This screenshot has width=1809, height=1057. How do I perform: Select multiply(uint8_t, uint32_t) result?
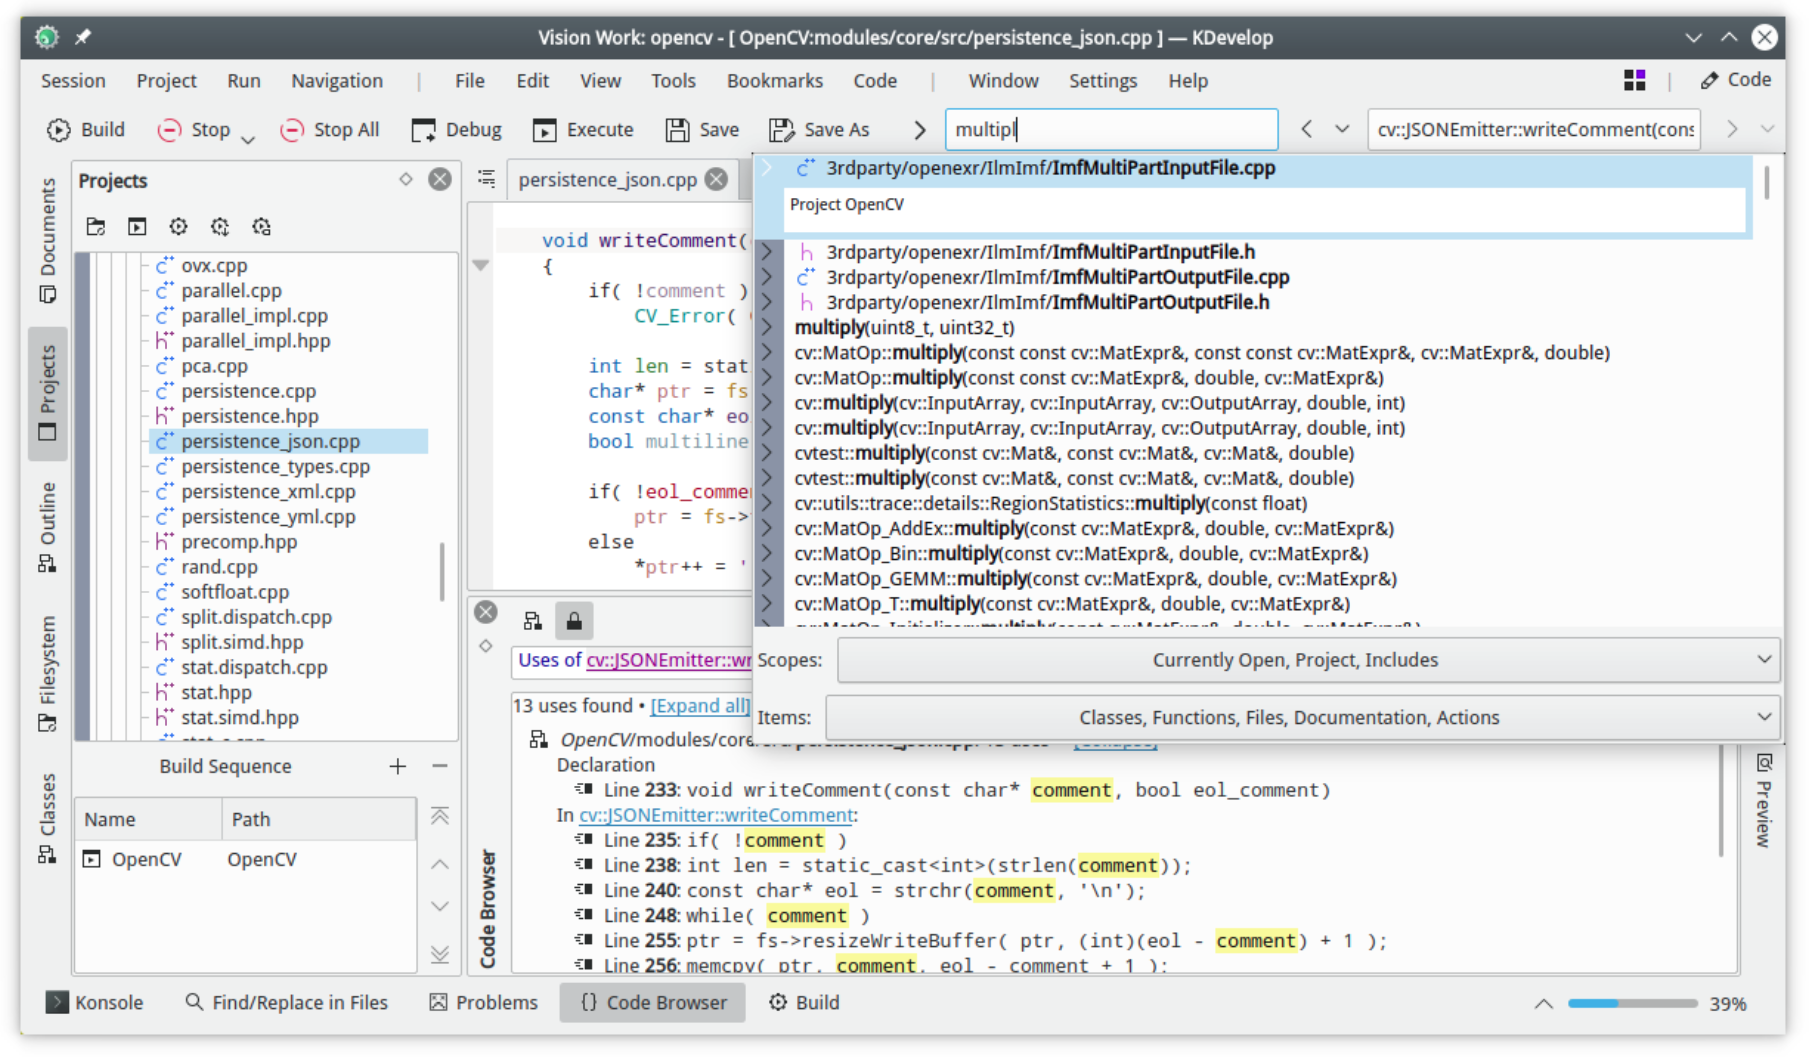(x=904, y=327)
